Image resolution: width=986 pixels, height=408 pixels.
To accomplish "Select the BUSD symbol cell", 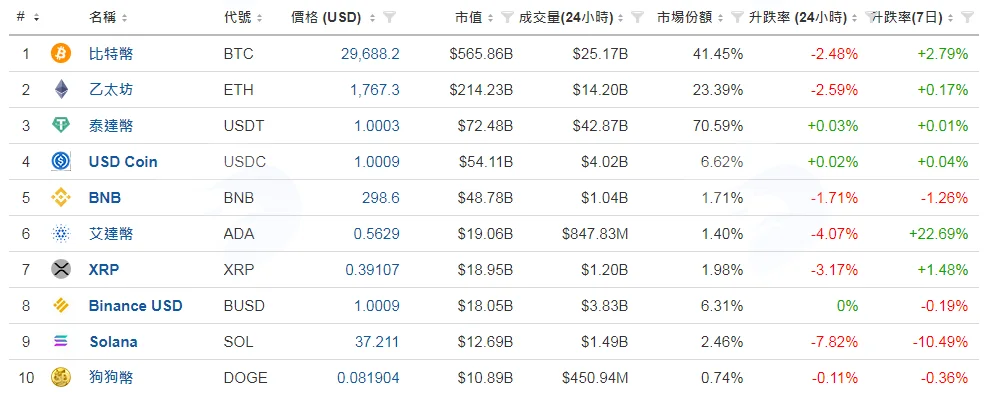I will click(x=244, y=306).
